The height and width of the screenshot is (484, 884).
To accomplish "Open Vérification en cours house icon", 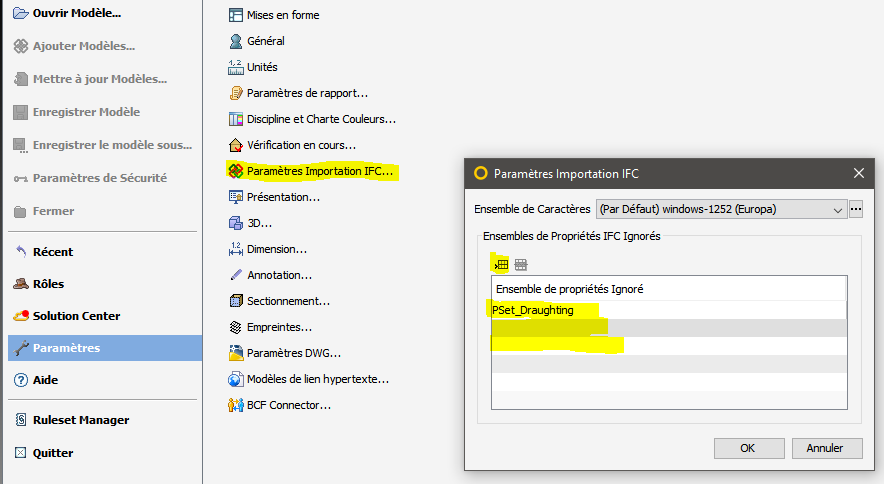I will [x=236, y=145].
